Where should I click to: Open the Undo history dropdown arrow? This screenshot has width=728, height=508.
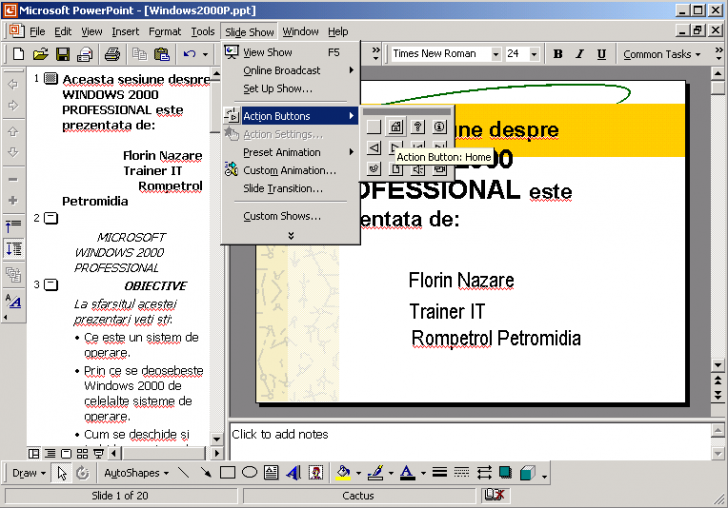click(205, 54)
